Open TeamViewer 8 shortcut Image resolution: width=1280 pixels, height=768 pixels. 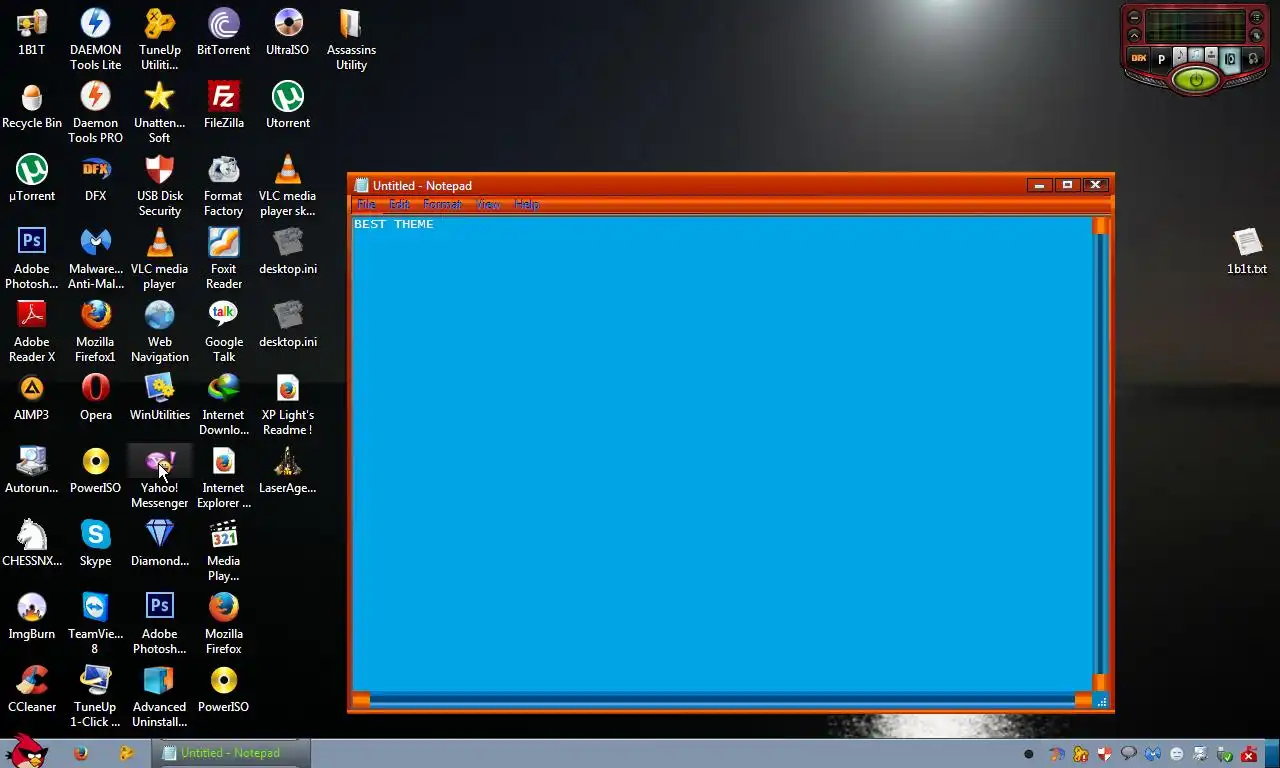pos(96,623)
